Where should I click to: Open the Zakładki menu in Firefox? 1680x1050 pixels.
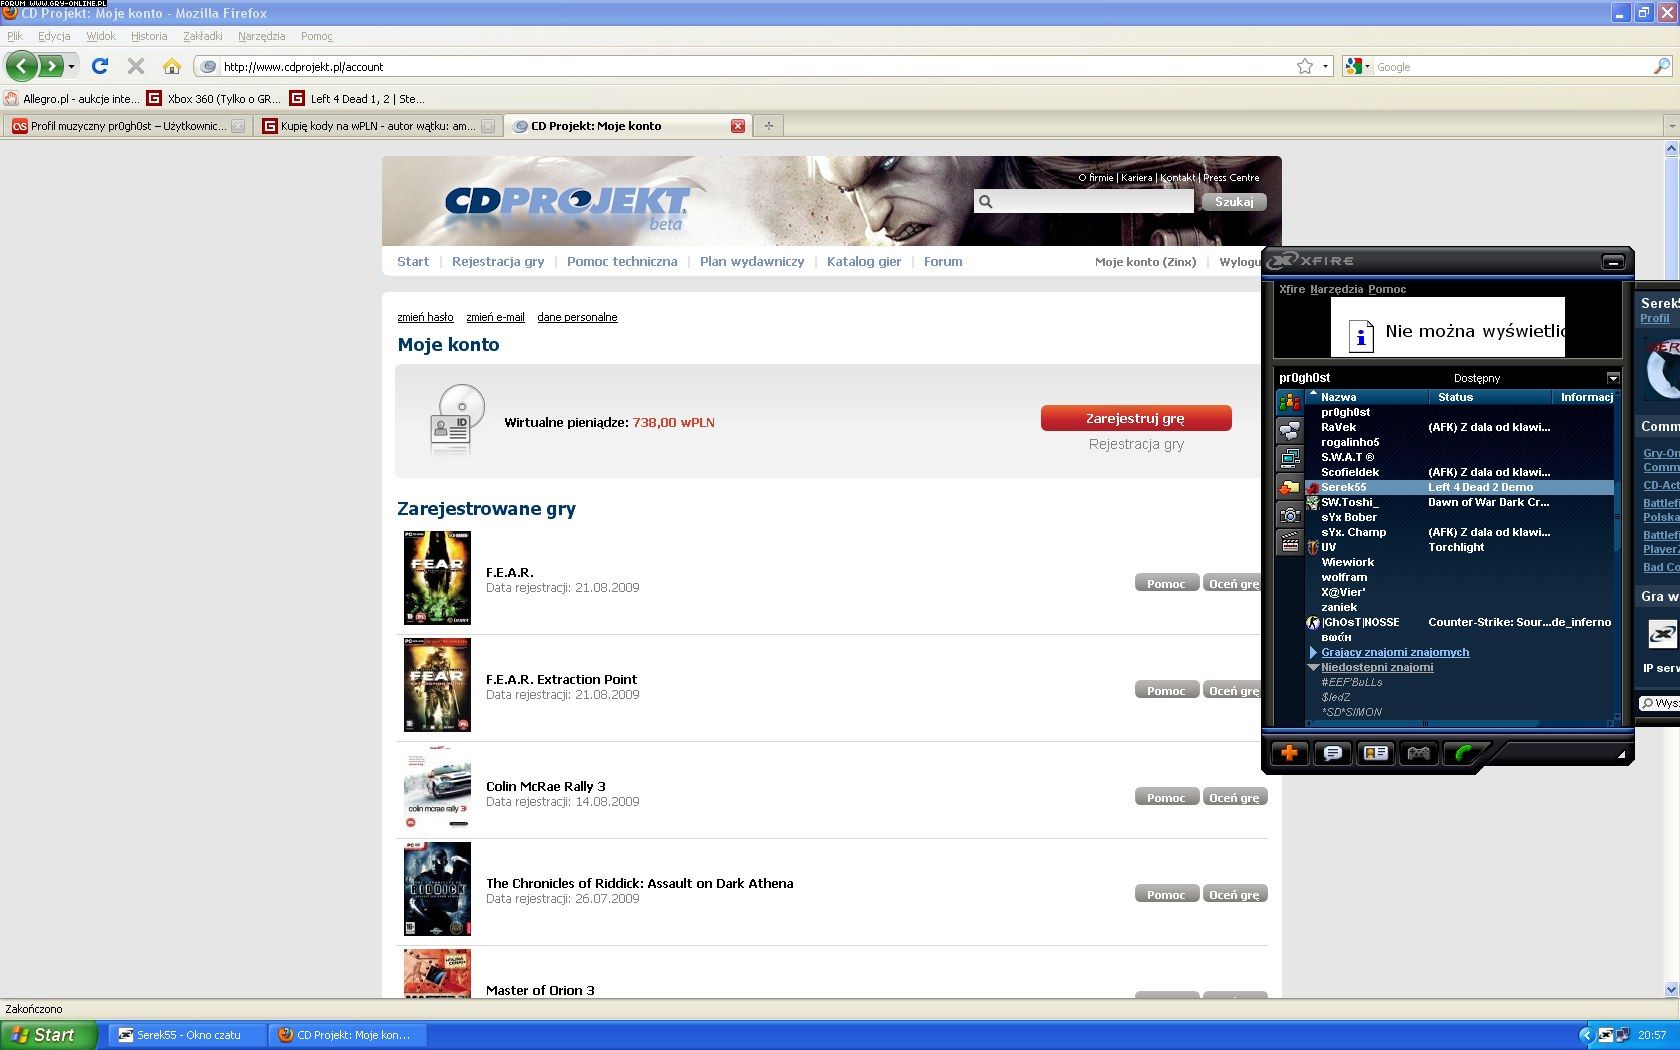[203, 36]
